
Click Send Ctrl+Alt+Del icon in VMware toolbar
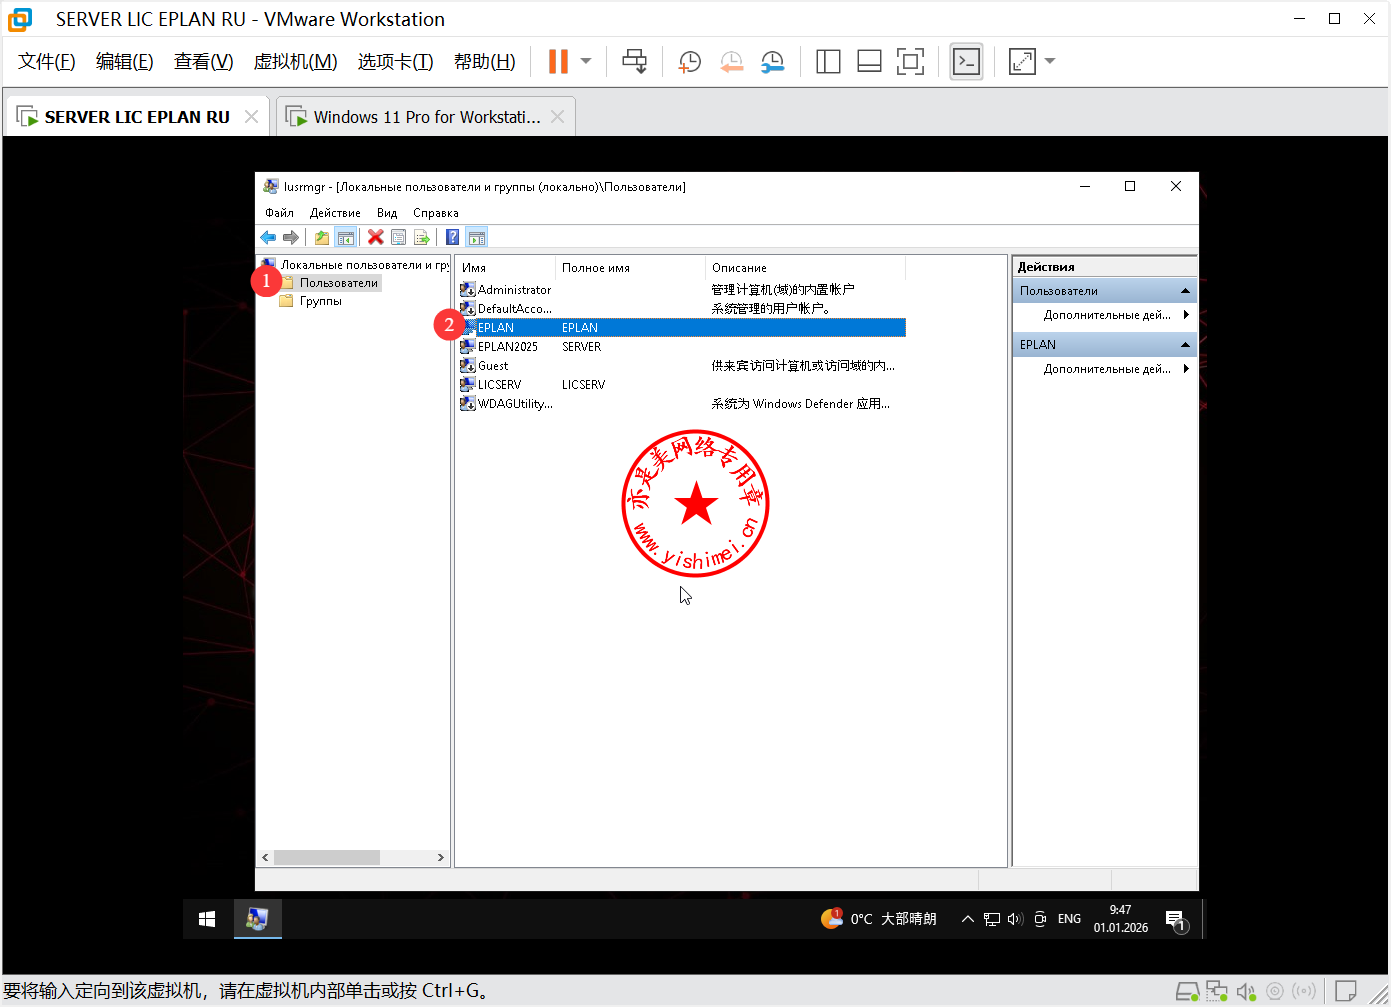(634, 62)
